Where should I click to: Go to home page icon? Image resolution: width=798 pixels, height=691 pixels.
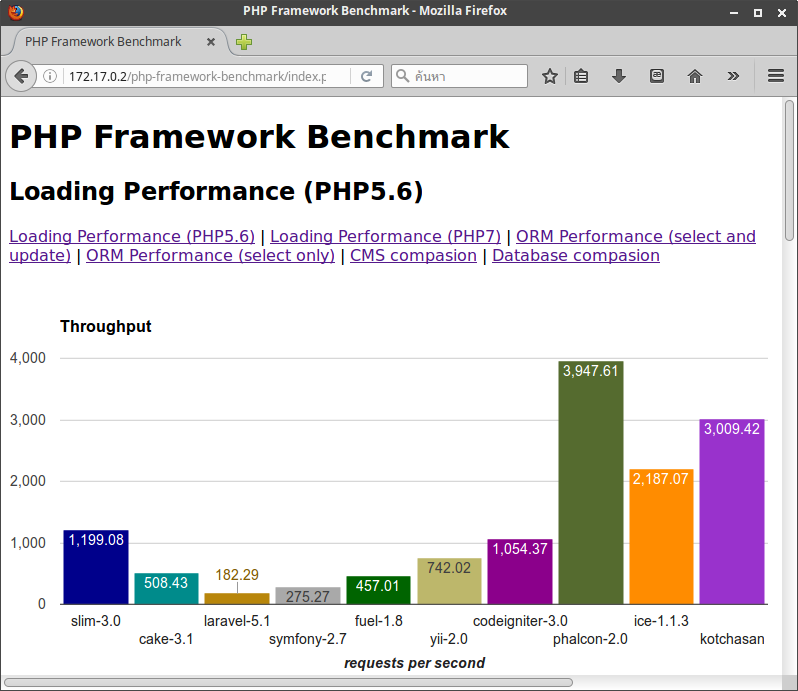[x=695, y=76]
